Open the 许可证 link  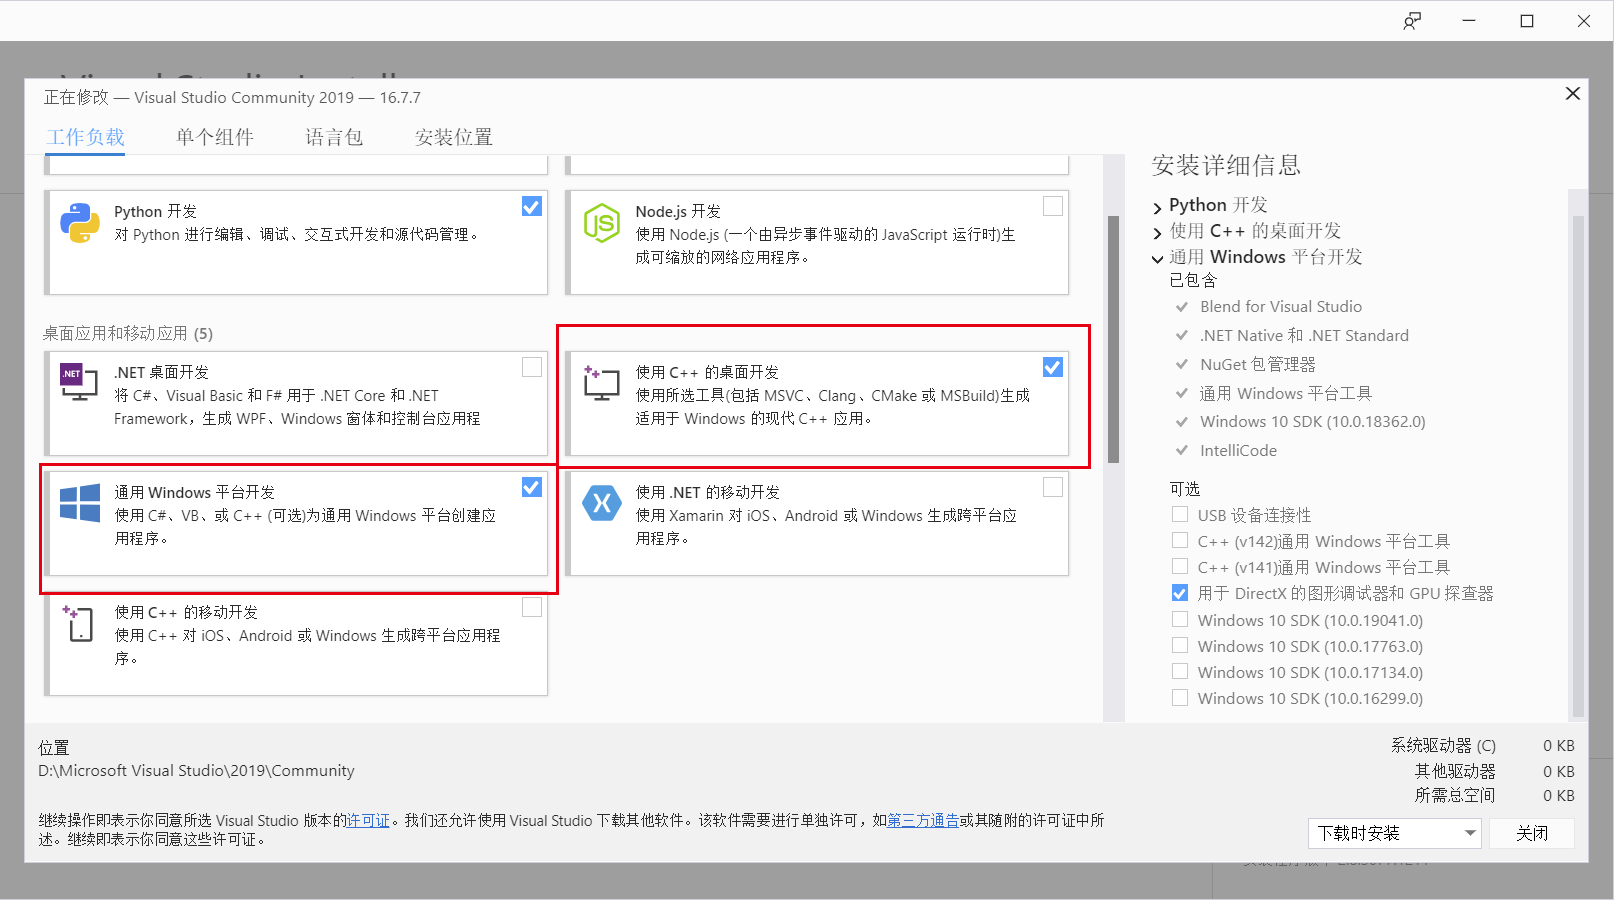368,820
